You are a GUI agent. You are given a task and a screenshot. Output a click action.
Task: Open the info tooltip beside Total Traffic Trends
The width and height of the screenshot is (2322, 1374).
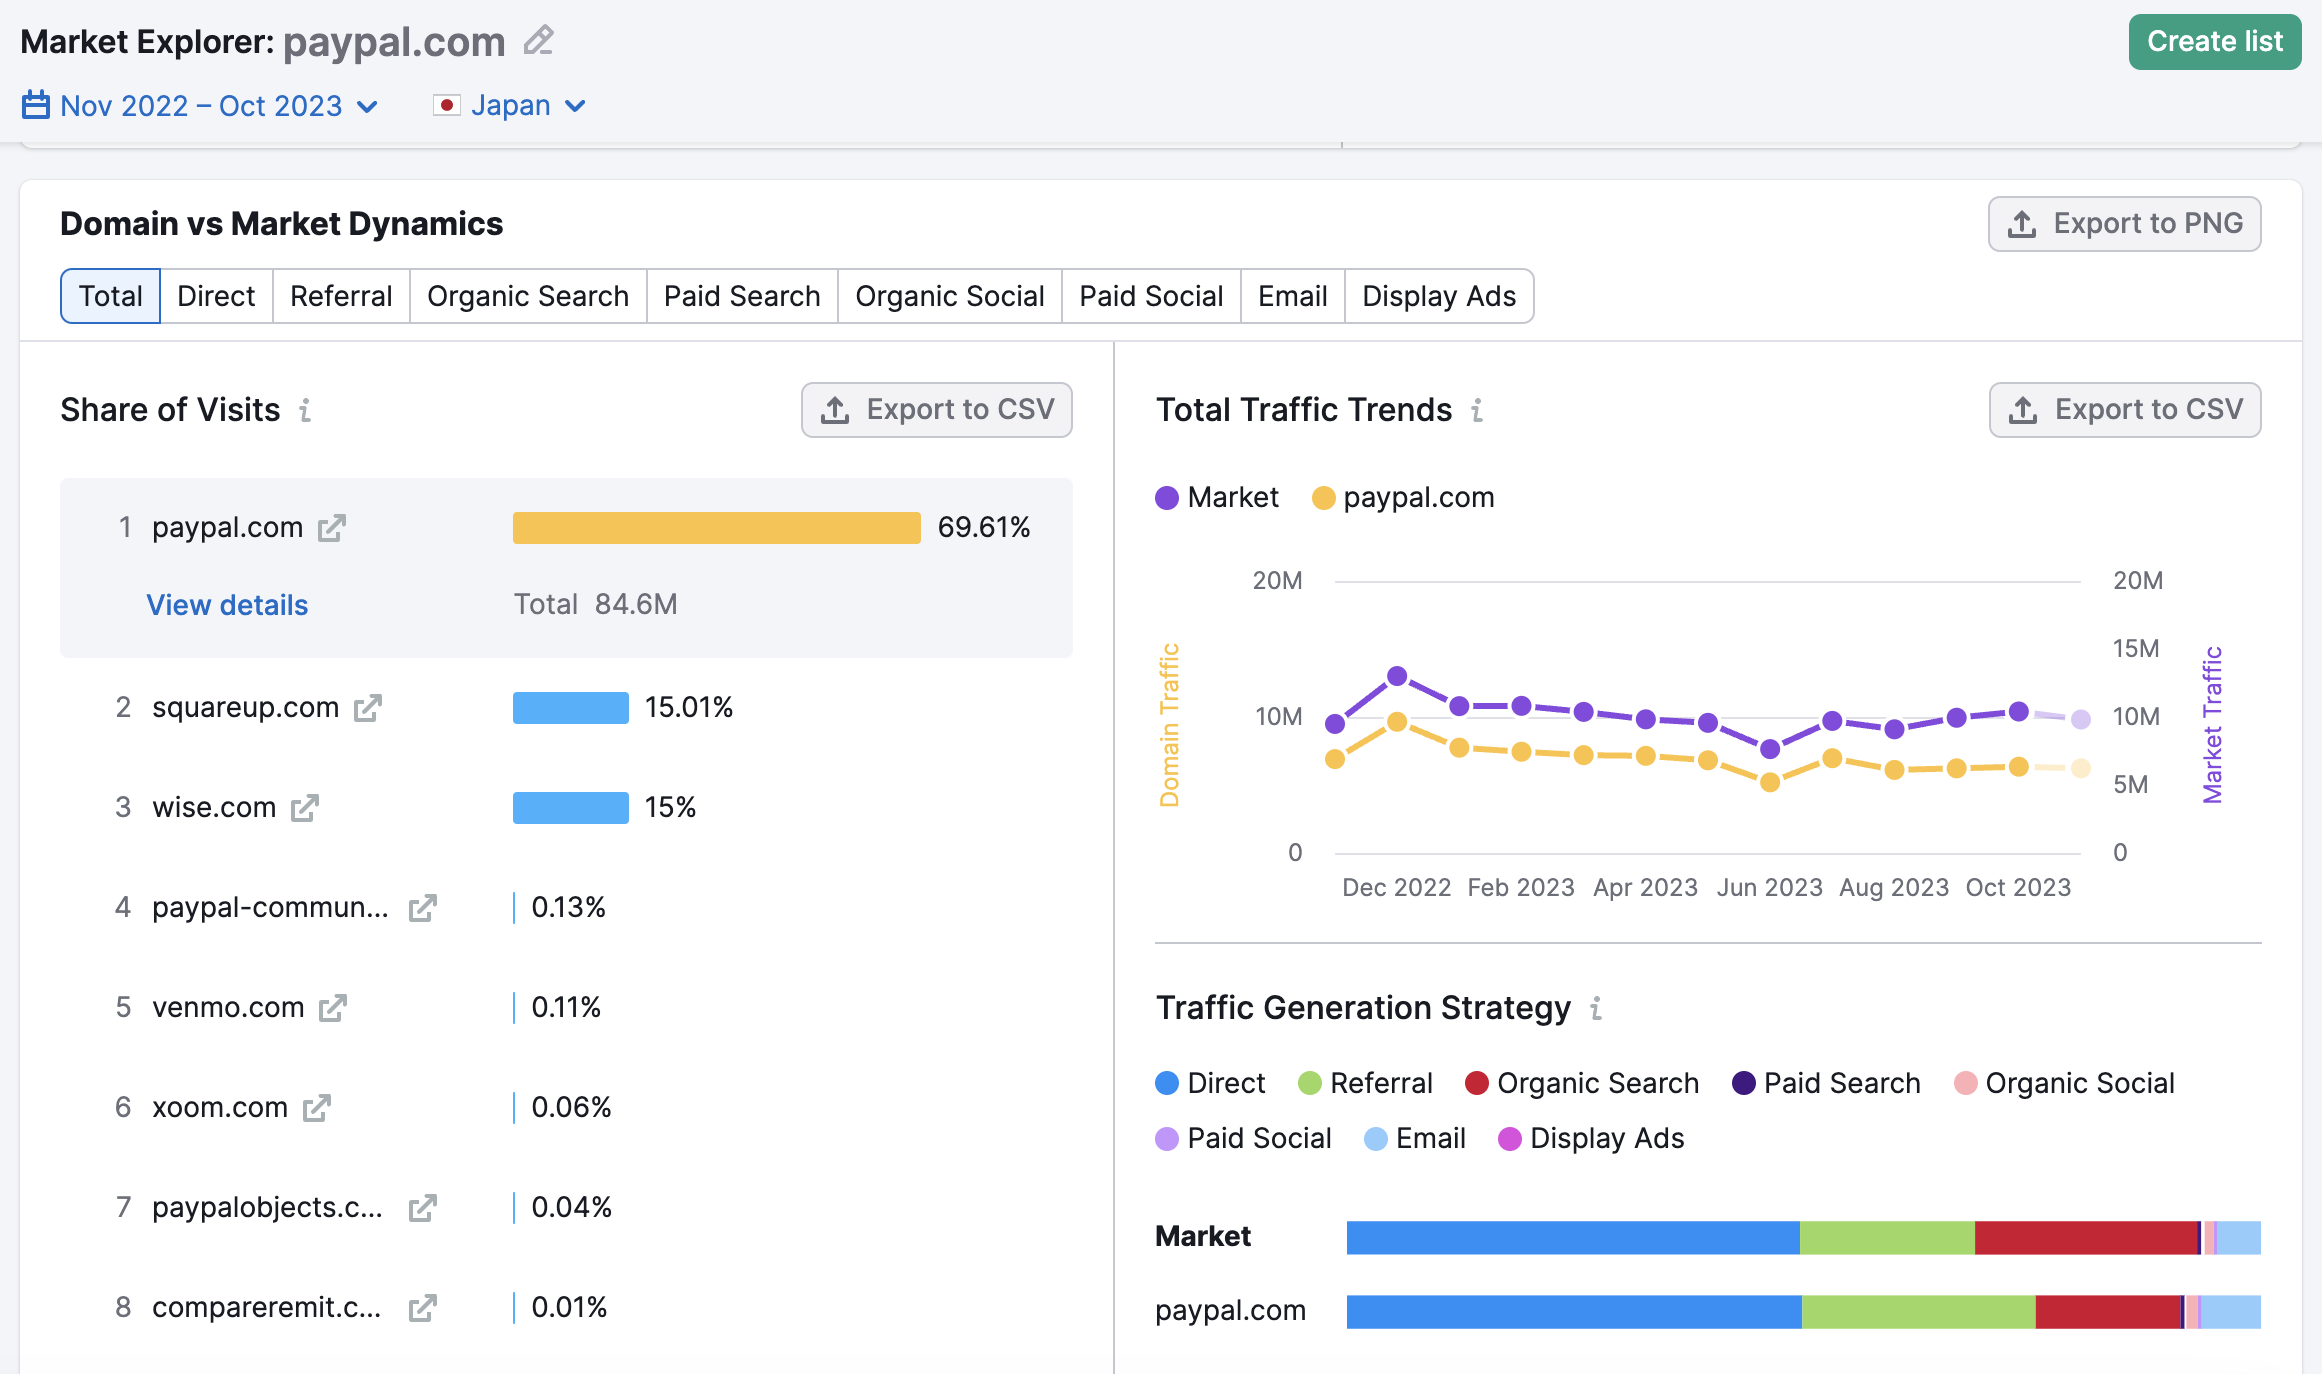[x=1477, y=411]
